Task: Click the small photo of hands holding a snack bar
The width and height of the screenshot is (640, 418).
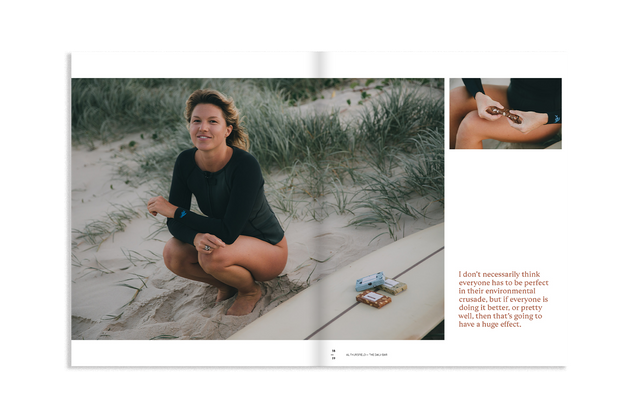Action: coord(505,113)
